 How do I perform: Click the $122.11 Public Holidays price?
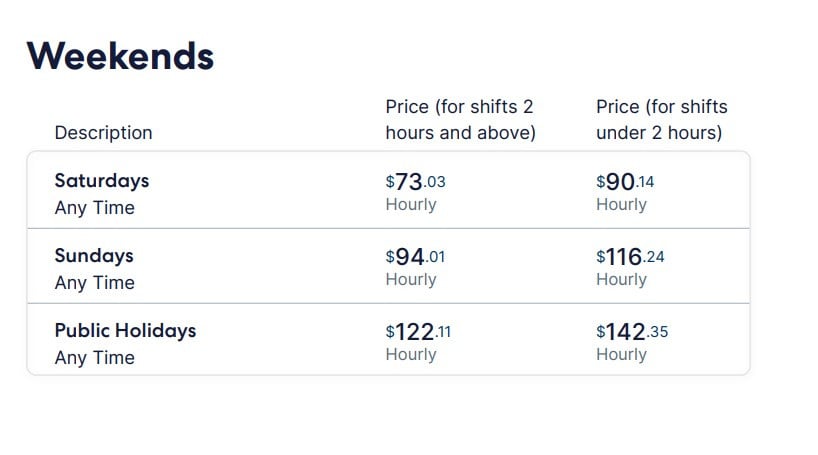(x=418, y=332)
